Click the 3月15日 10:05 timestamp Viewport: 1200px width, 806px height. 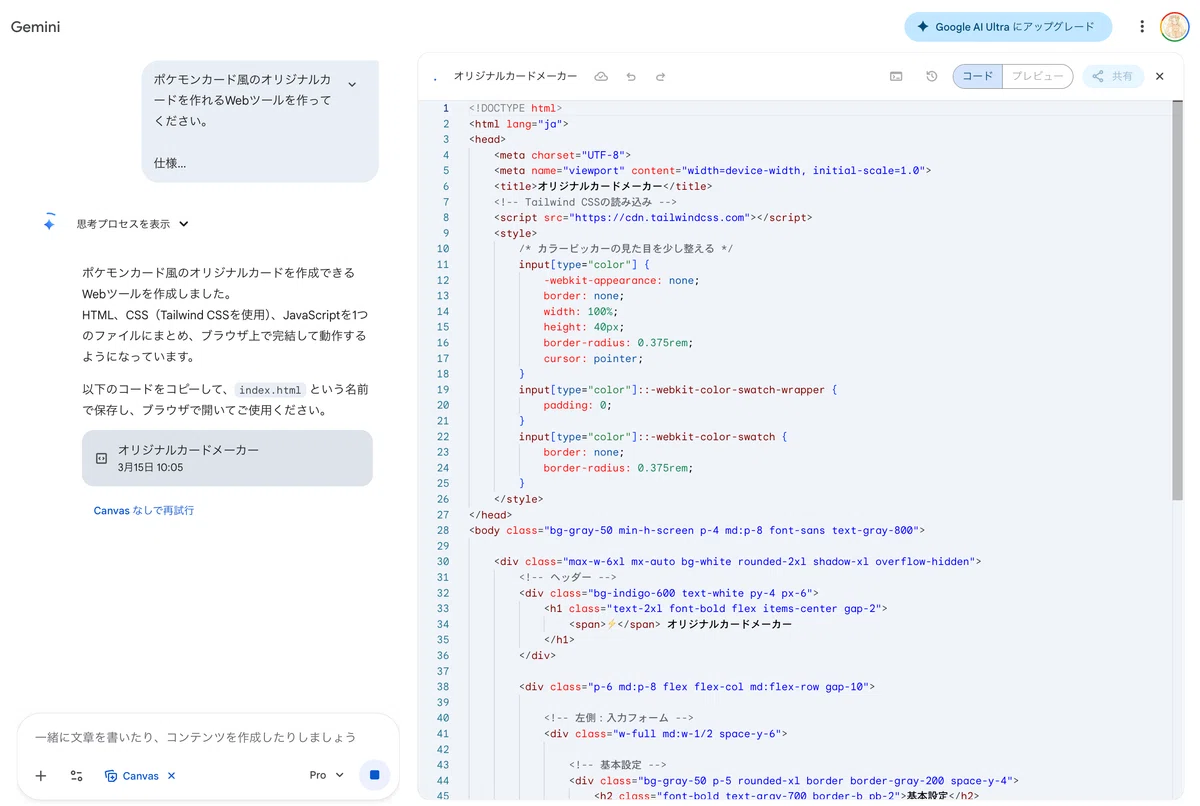pos(150,467)
